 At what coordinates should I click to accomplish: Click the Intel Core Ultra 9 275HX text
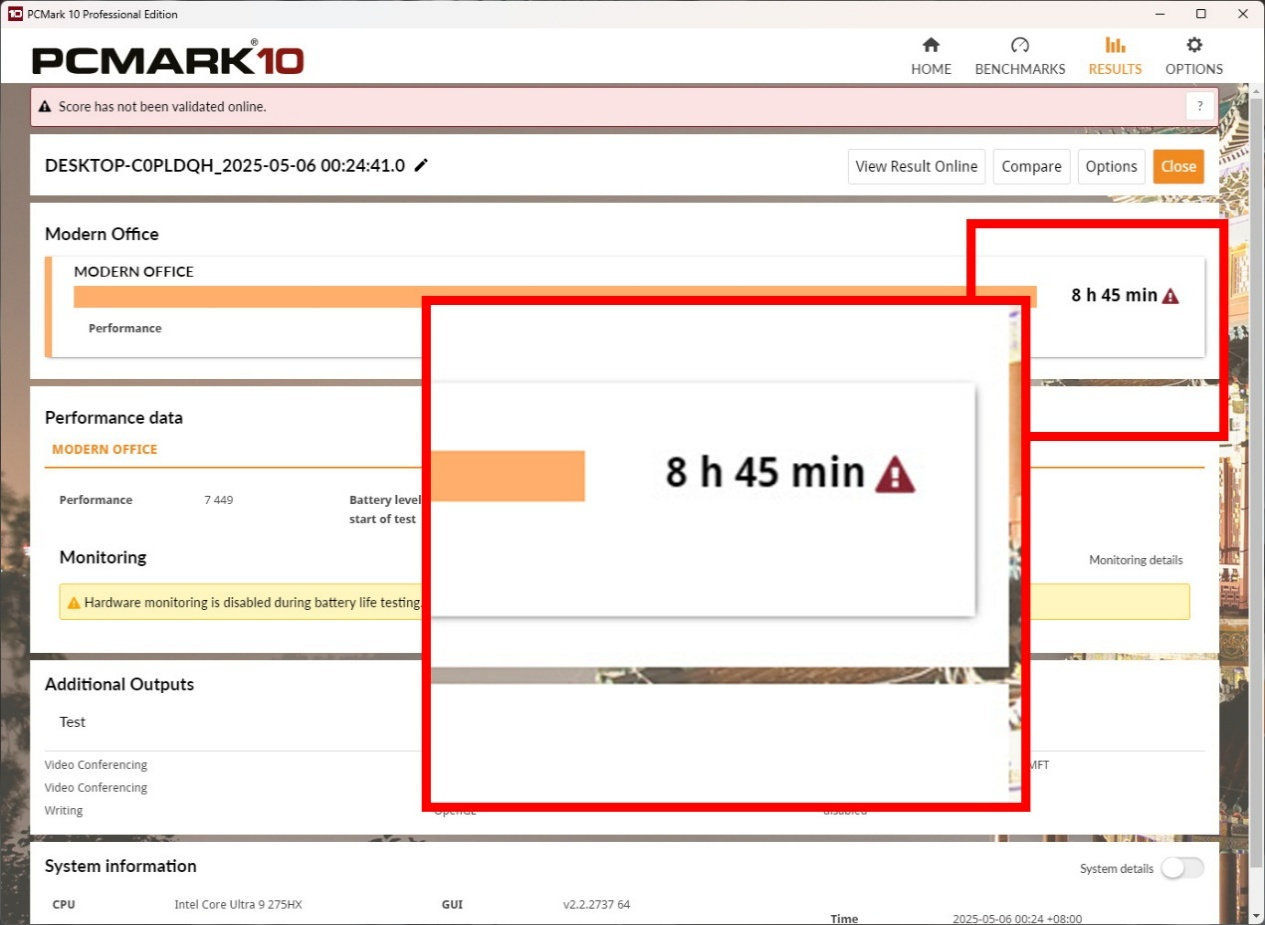coord(238,904)
